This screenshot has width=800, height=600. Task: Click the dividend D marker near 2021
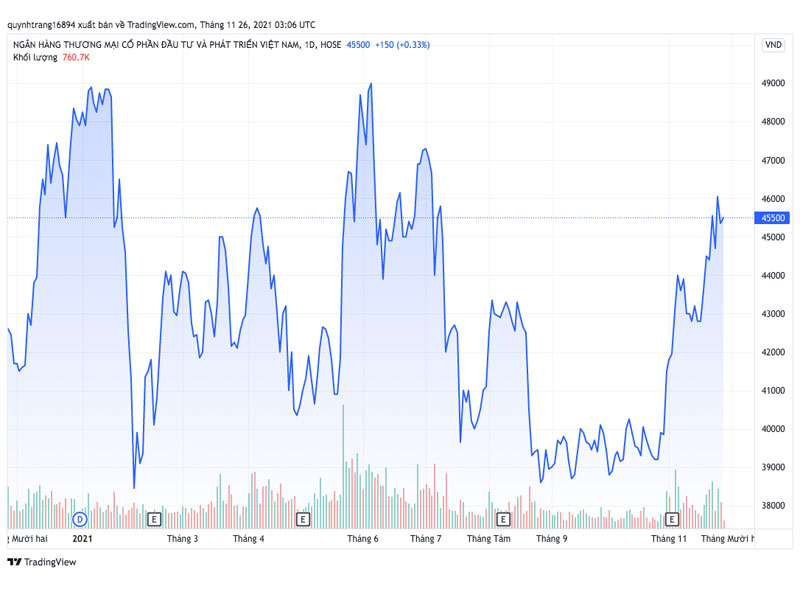(x=80, y=519)
